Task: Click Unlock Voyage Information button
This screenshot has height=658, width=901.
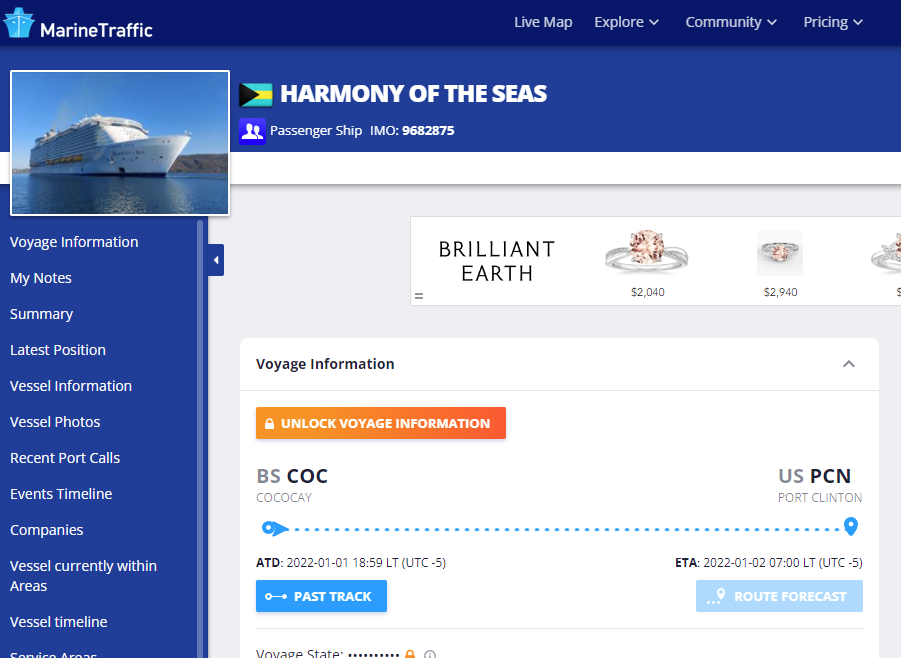Action: [381, 423]
